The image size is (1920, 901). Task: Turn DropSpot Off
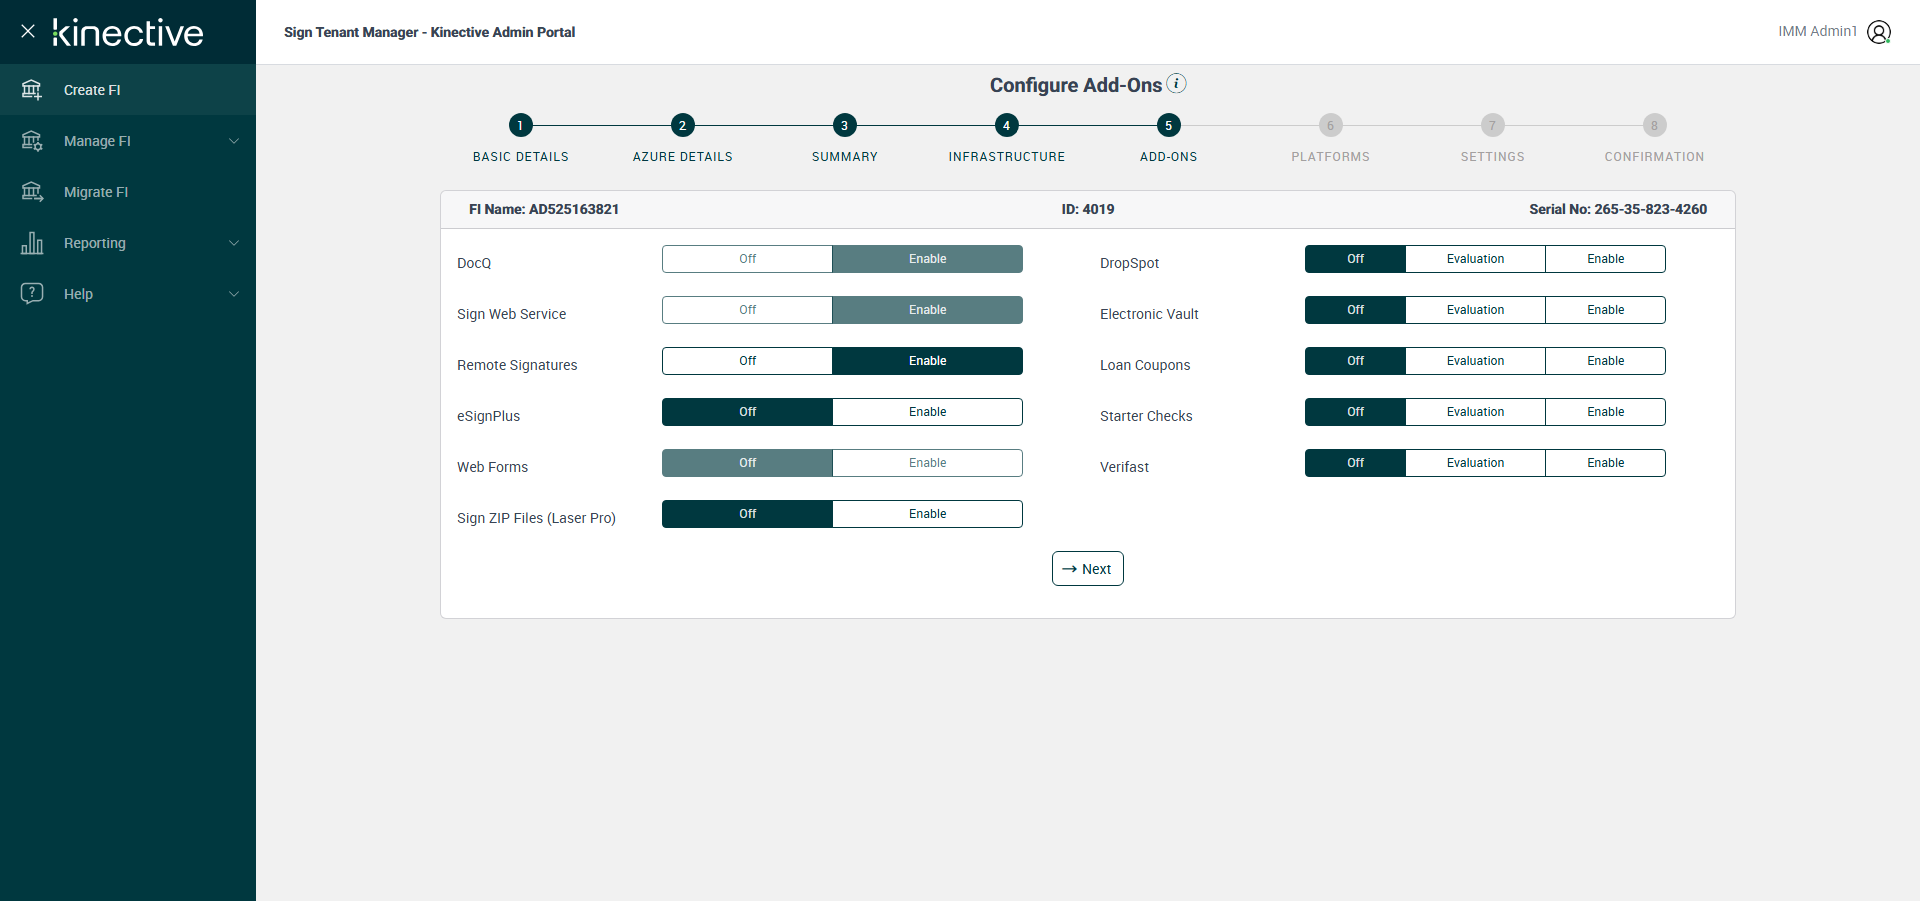click(x=1355, y=259)
